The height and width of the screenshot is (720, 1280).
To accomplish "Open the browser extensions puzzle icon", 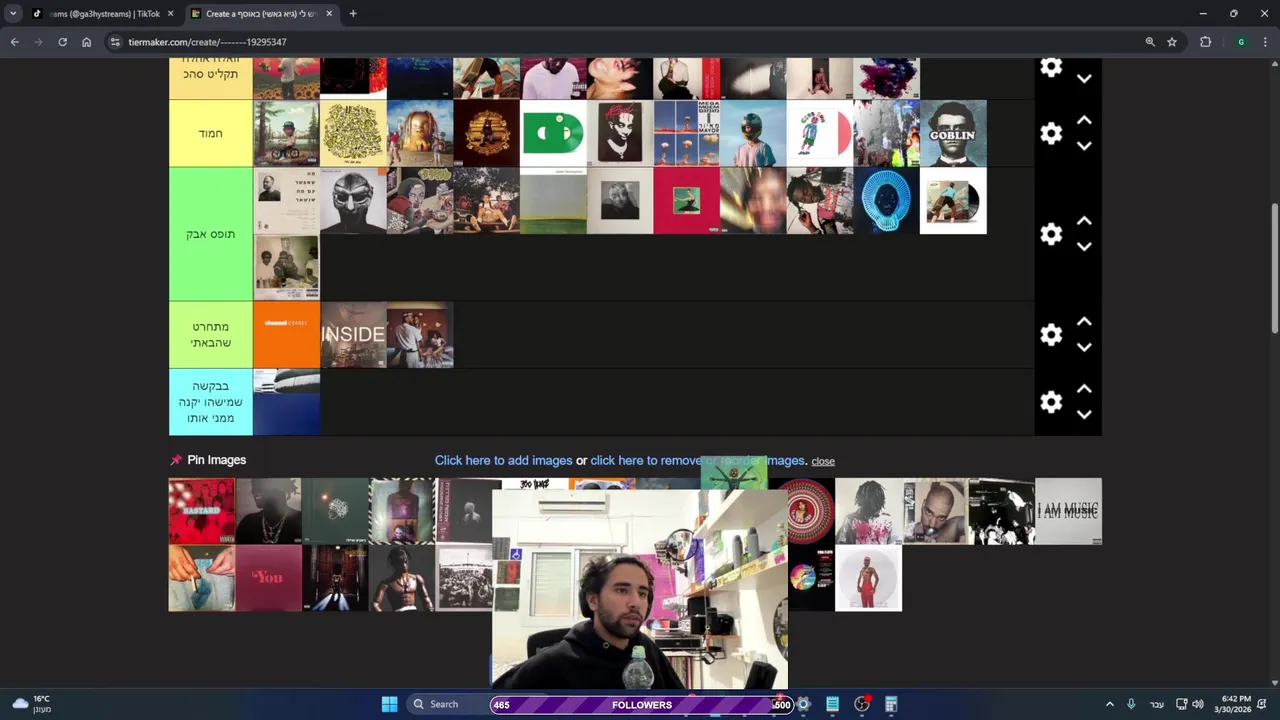I will tap(1205, 42).
